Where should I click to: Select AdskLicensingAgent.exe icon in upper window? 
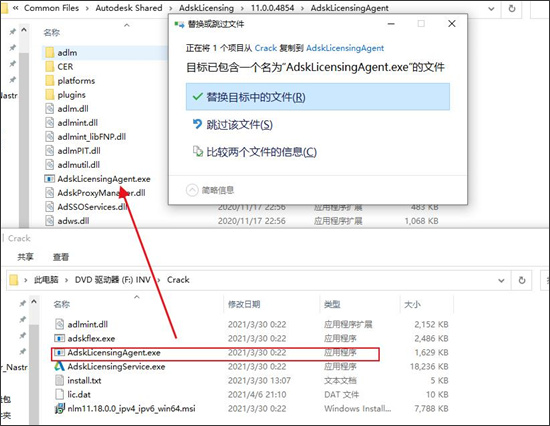point(49,179)
